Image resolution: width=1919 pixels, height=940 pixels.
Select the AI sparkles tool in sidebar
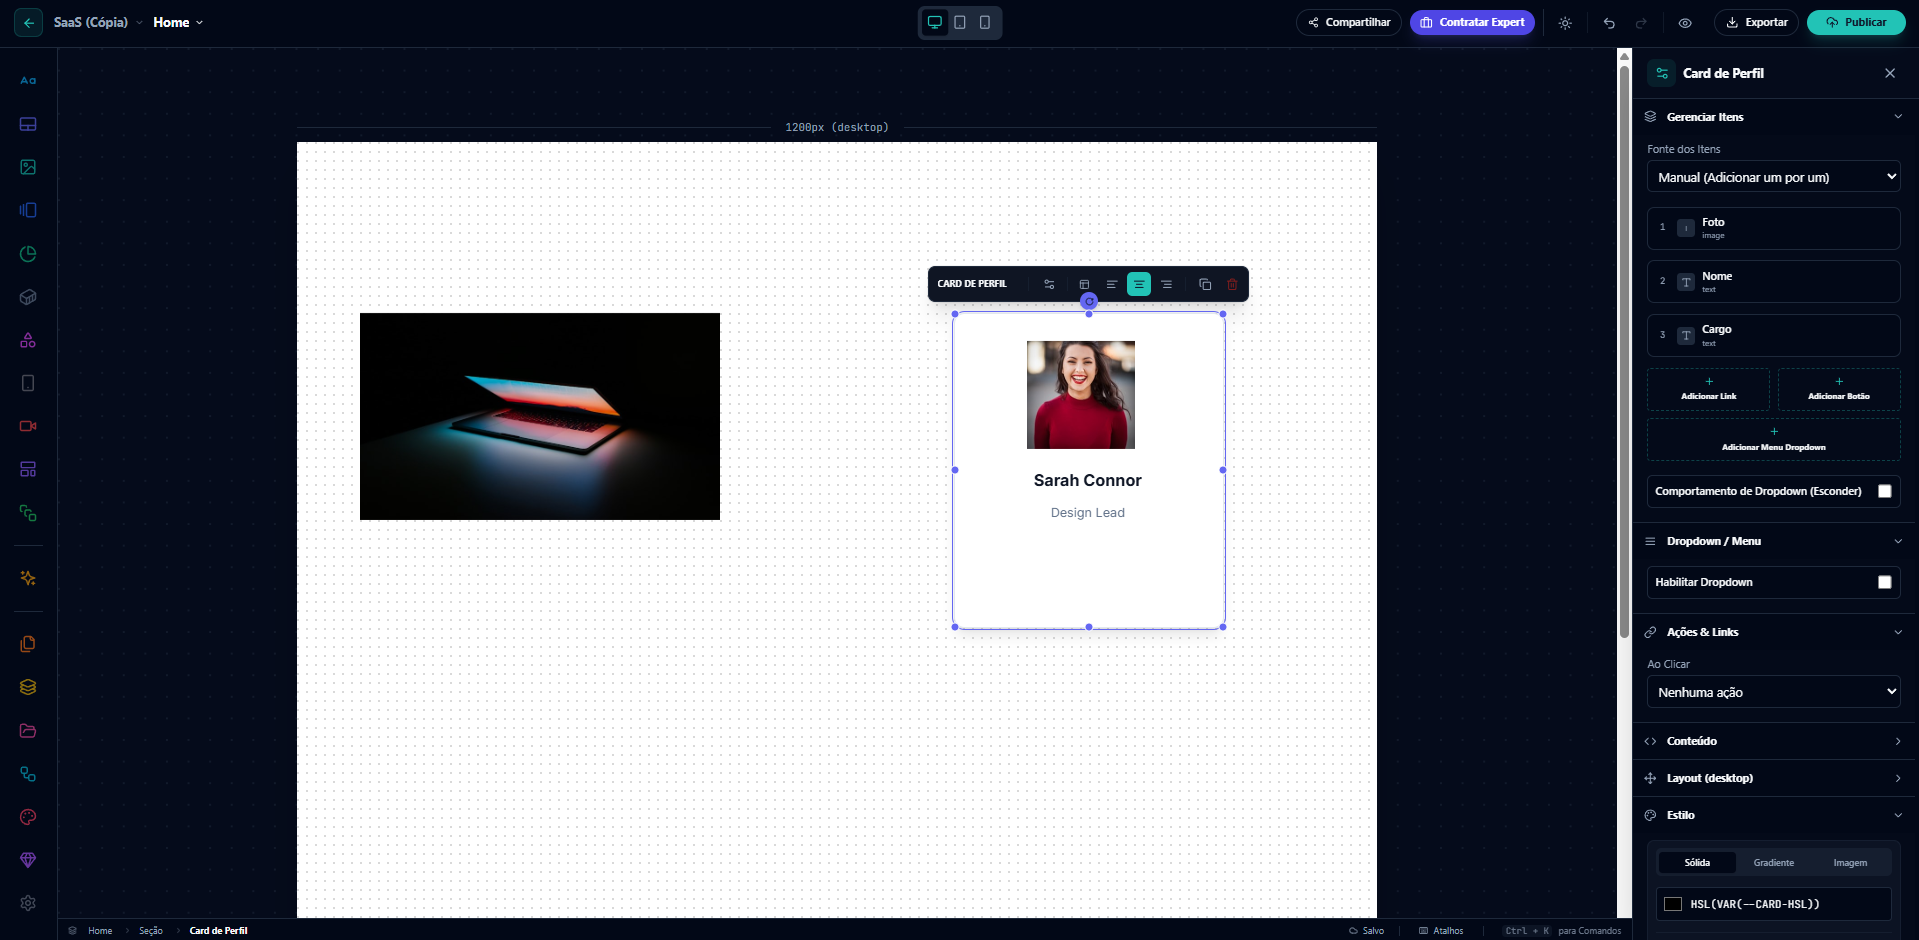pos(27,579)
